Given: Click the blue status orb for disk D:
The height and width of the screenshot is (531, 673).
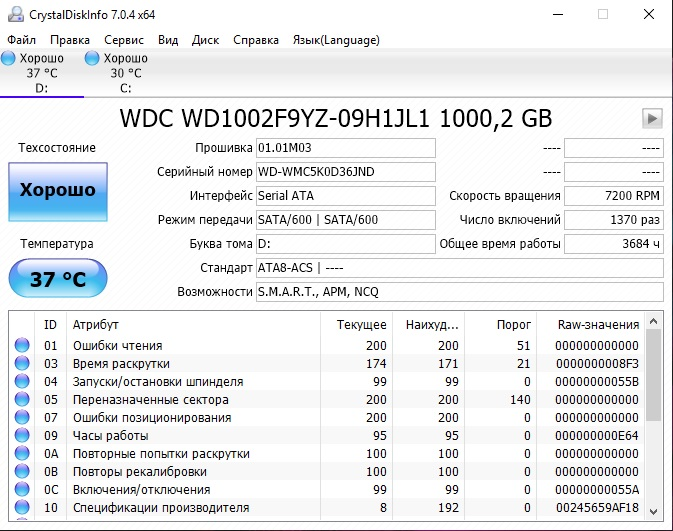Looking at the screenshot, I should (8, 58).
